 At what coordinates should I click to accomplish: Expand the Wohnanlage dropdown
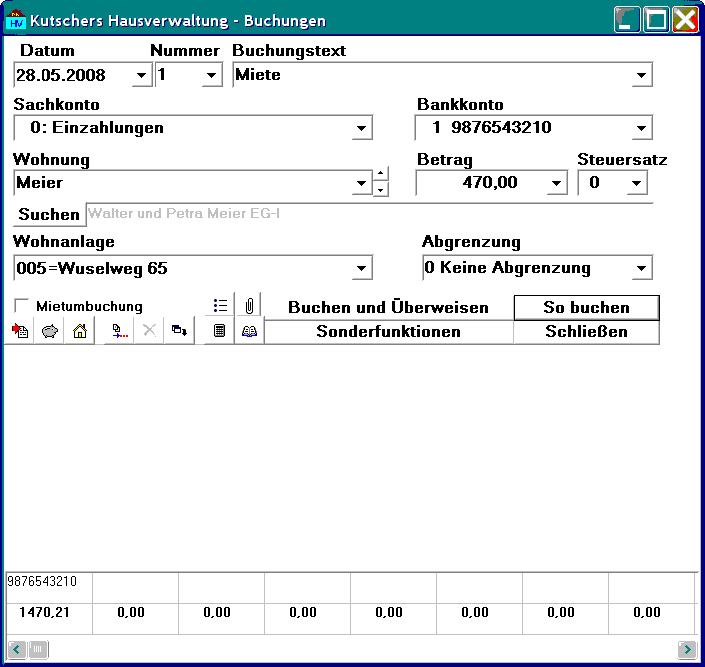pyautogui.click(x=361, y=269)
